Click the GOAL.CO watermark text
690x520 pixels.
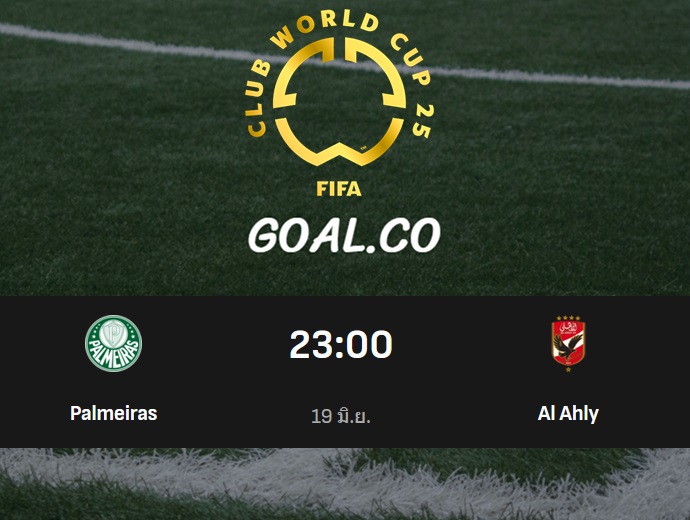pos(345,236)
